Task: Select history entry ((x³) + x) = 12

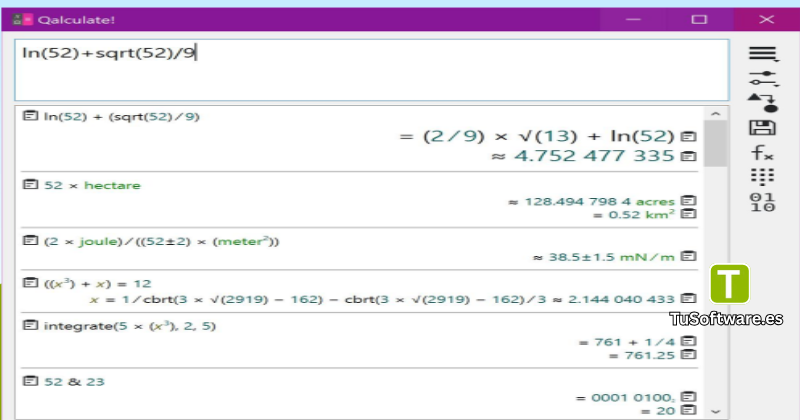Action: pyautogui.click(x=97, y=284)
